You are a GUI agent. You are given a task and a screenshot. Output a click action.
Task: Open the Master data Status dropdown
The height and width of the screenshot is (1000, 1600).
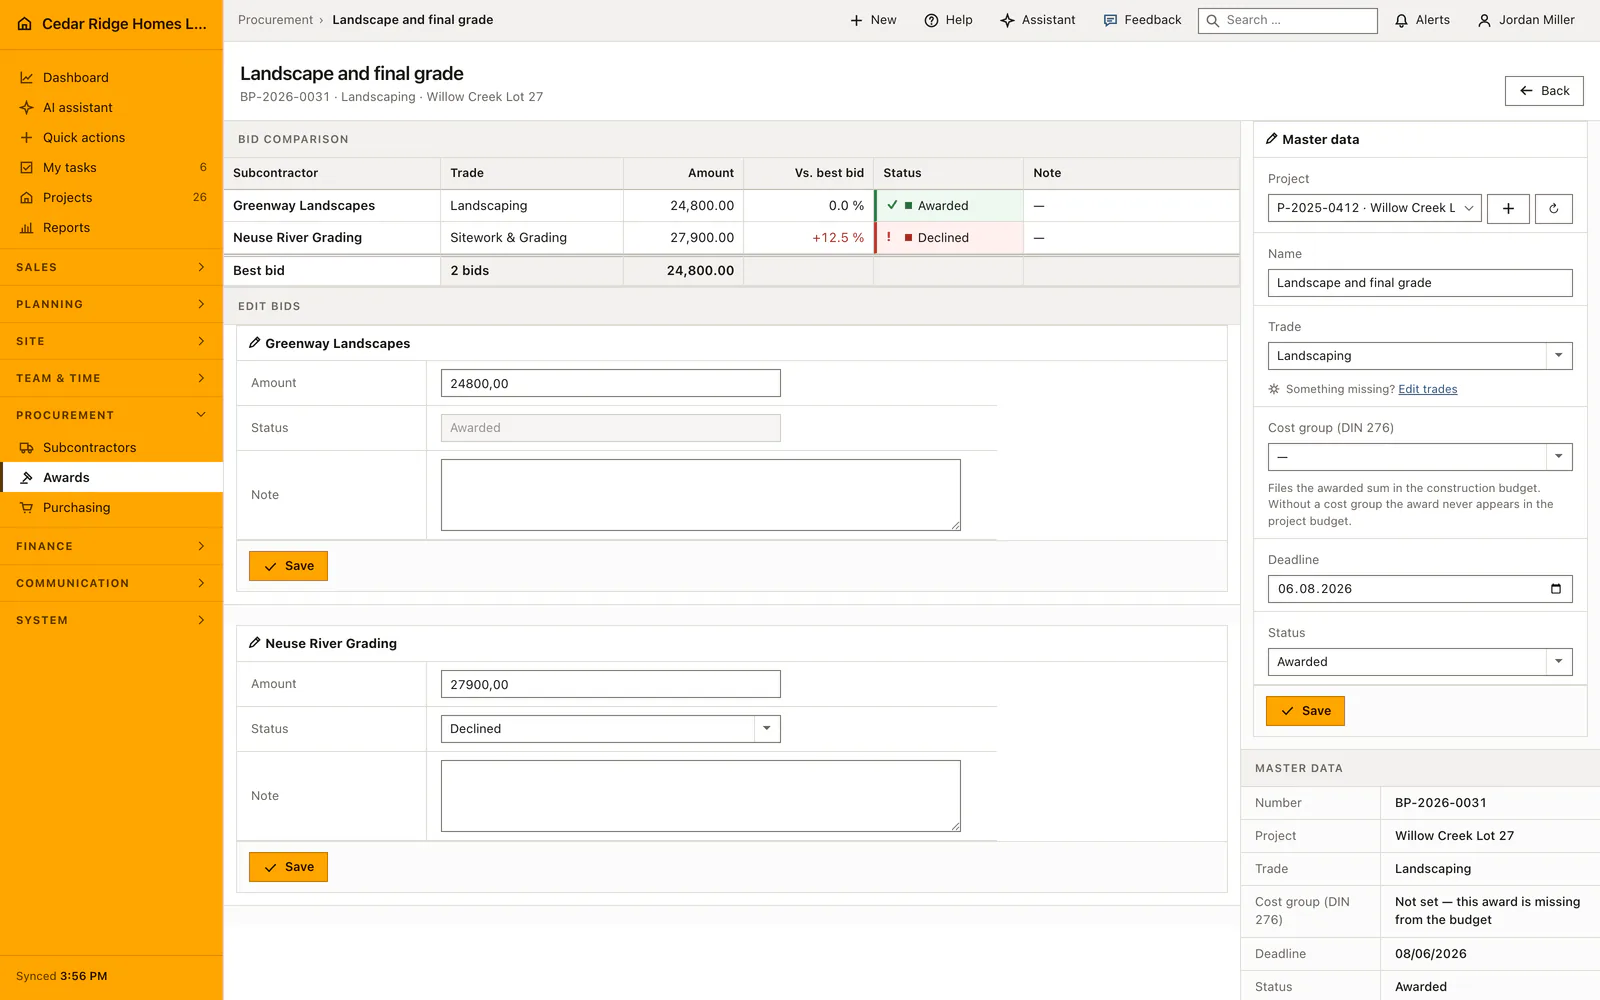pos(1420,662)
